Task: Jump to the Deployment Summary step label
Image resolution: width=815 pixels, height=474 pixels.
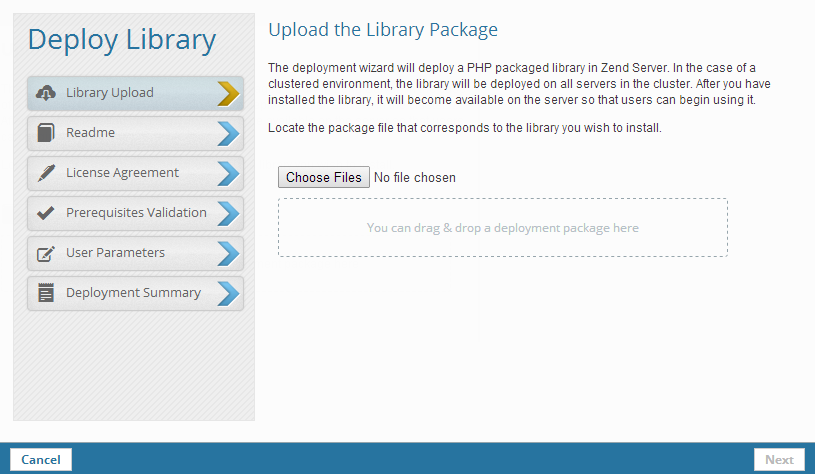Action: (133, 293)
